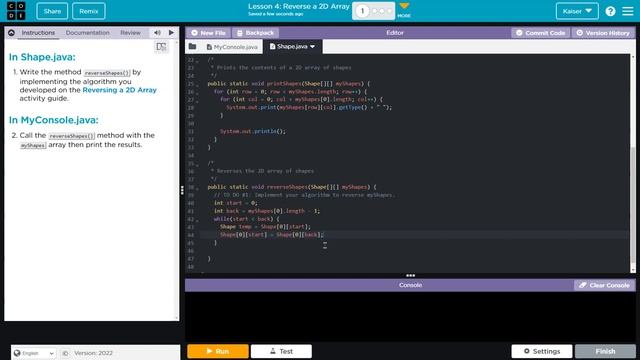Click the Remix button
The height and width of the screenshot is (360, 640).
point(89,11)
